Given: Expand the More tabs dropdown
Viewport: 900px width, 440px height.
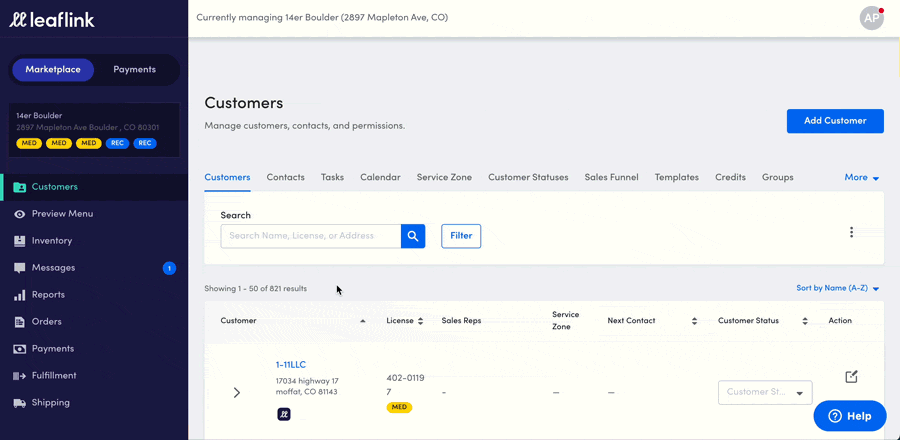Looking at the screenshot, I should pyautogui.click(x=861, y=178).
